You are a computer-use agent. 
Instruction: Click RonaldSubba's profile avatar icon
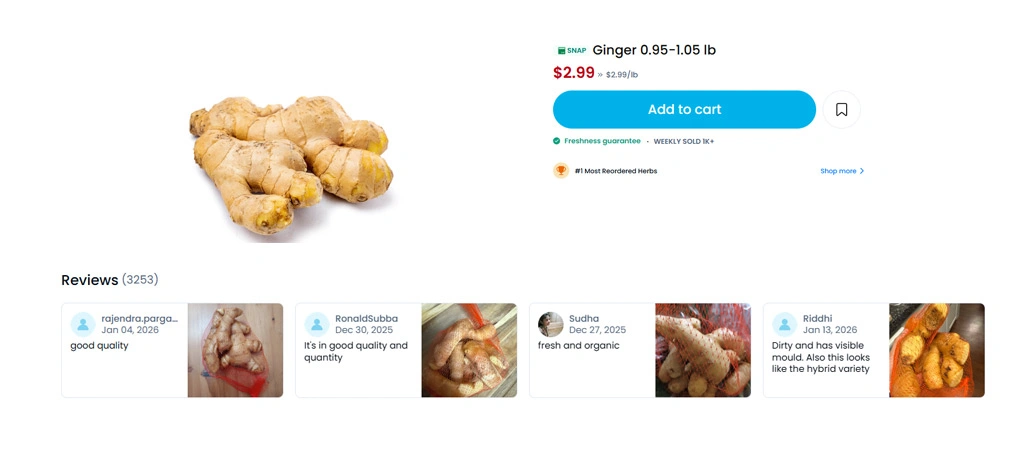pyautogui.click(x=317, y=325)
